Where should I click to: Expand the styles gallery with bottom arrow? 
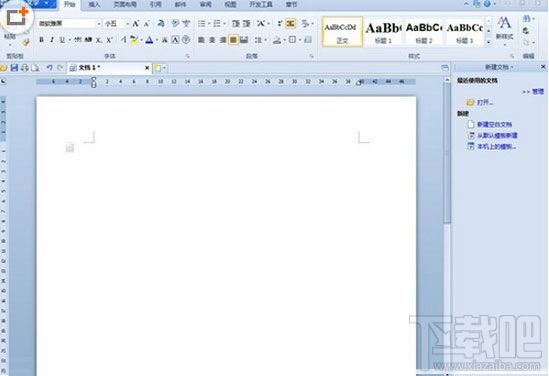(x=489, y=42)
